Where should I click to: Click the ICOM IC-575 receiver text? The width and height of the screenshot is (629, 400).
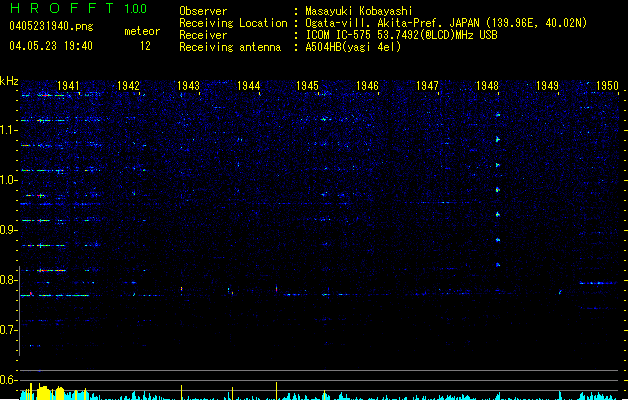[401, 35]
